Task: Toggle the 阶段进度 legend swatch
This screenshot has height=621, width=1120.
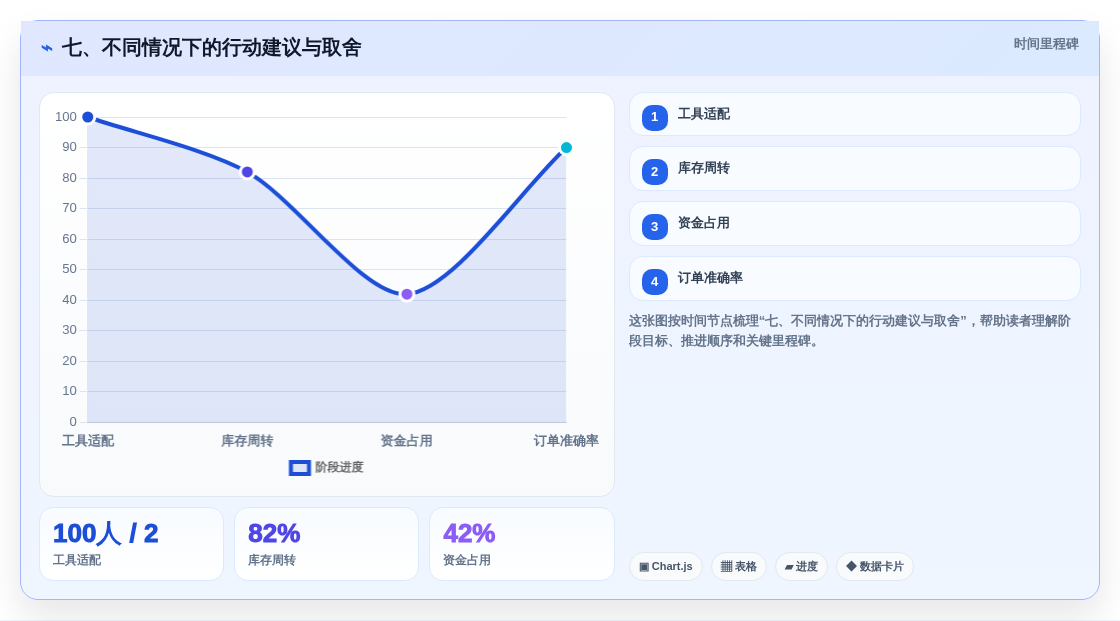Action: pos(299,468)
